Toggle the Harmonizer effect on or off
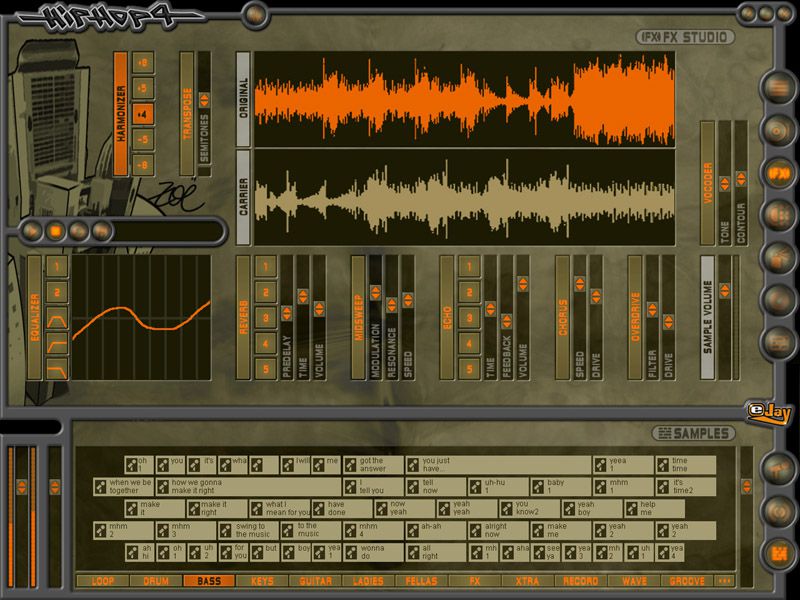This screenshot has width=800, height=600. pos(120,113)
